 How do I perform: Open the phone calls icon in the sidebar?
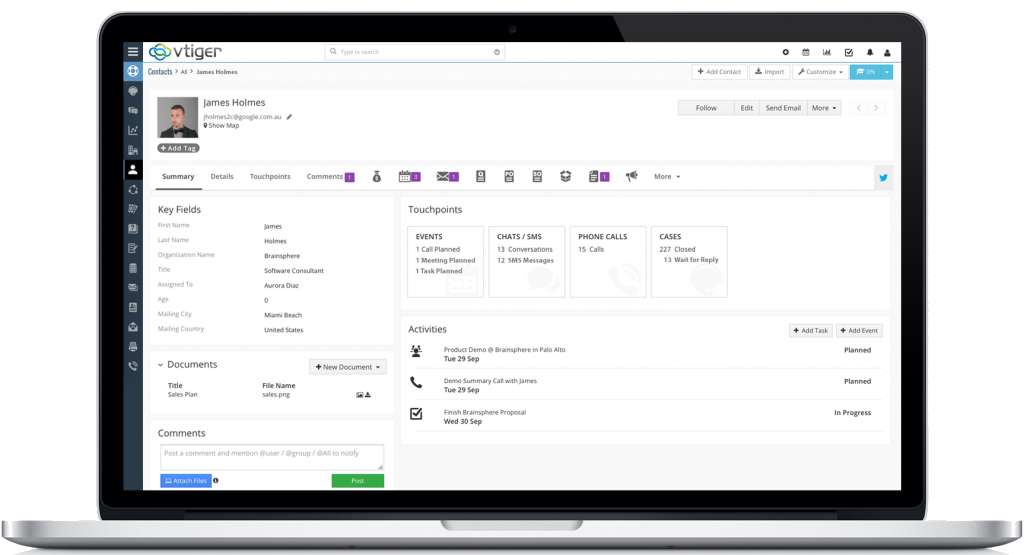click(133, 366)
